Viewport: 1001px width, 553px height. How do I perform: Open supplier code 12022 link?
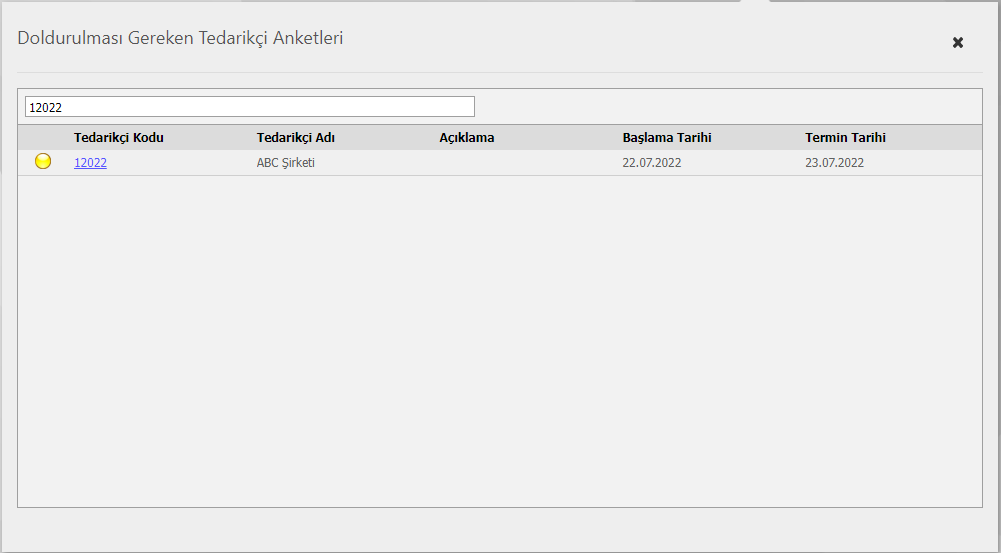coord(90,163)
